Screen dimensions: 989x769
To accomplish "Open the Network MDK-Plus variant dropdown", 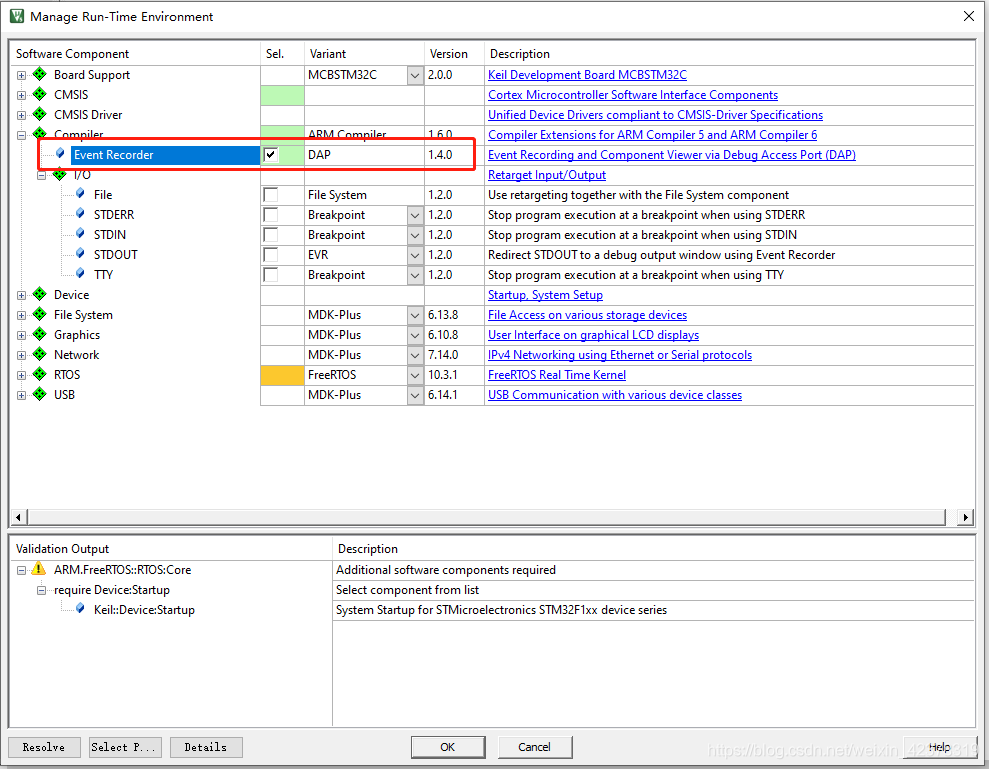I will tap(415, 355).
